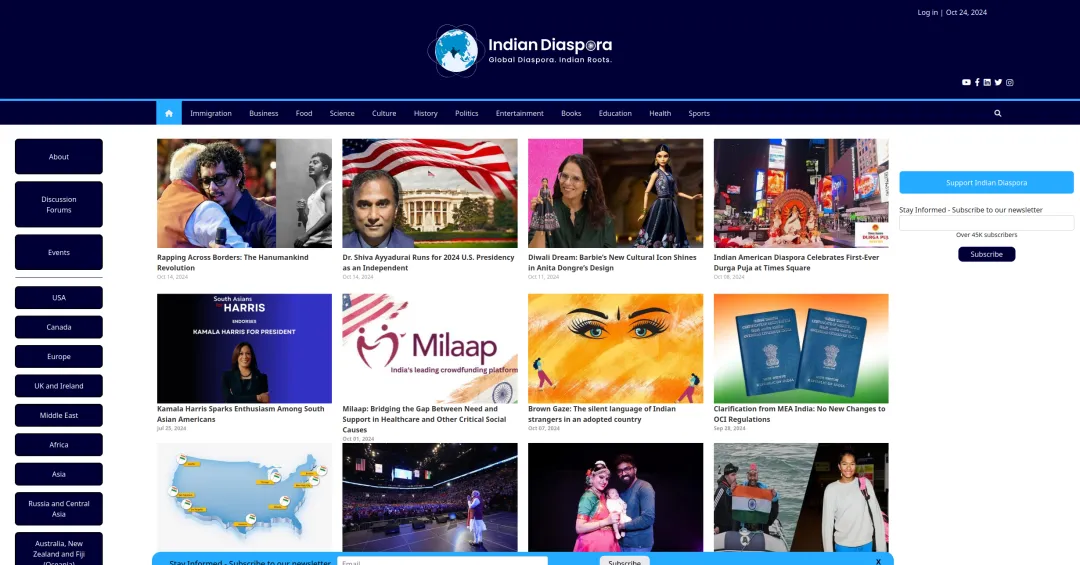Image resolution: width=1080 pixels, height=565 pixels.
Task: Focus the sidebar newsletter email field
Action: tap(986, 223)
